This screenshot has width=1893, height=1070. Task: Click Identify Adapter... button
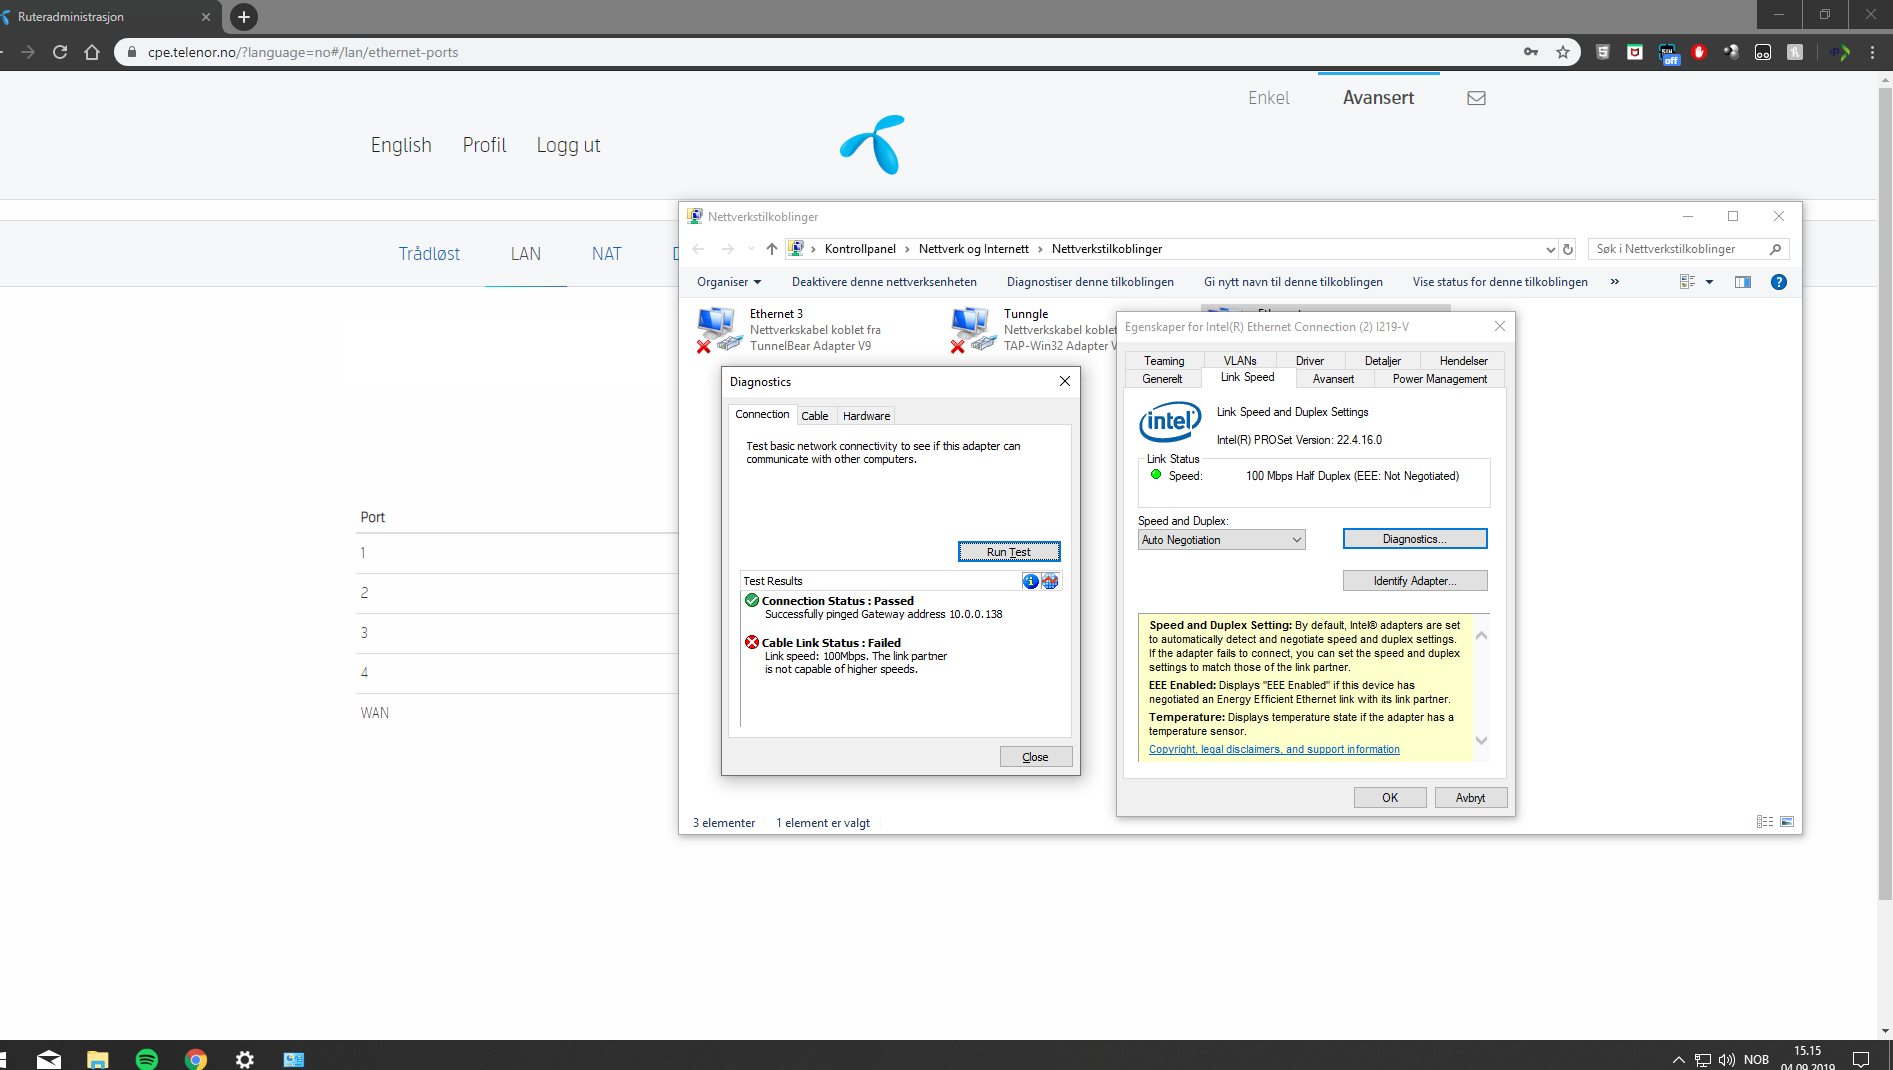[x=1414, y=581]
